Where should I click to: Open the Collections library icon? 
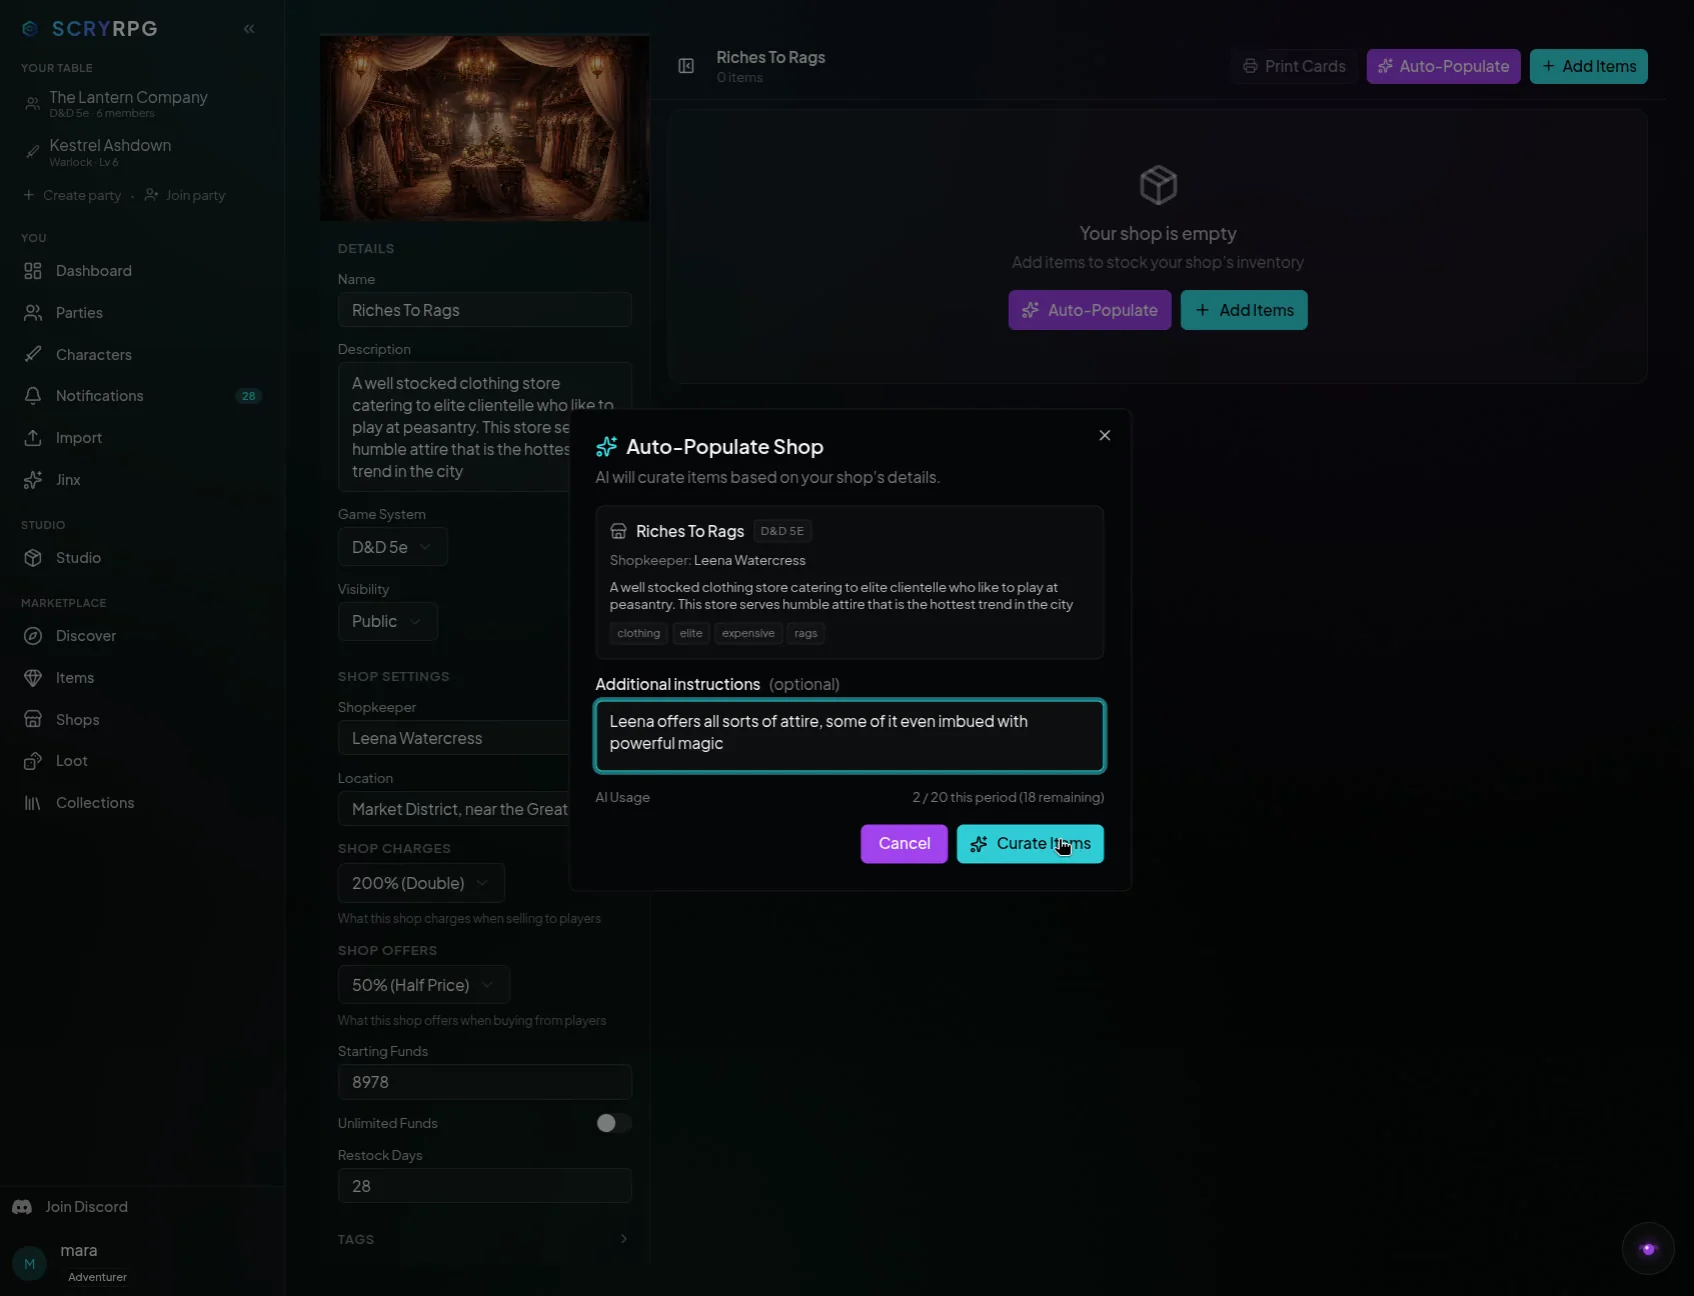click(x=33, y=803)
